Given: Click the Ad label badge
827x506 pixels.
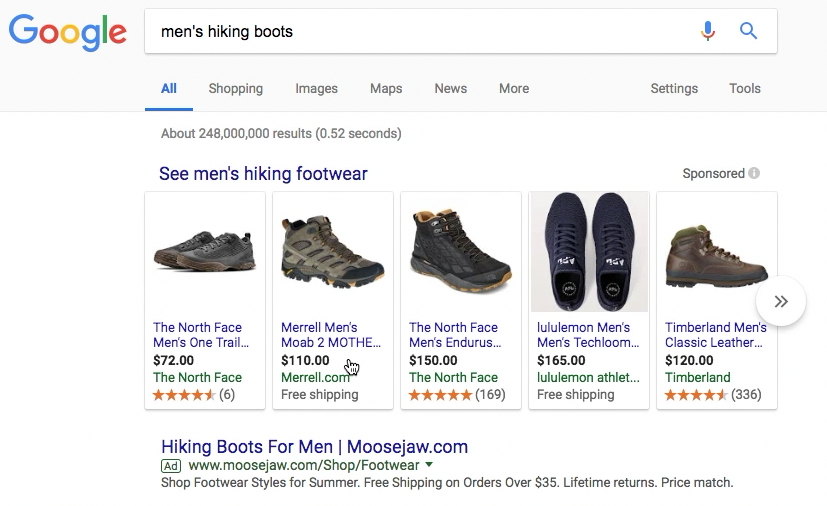Looking at the screenshot, I should [171, 466].
